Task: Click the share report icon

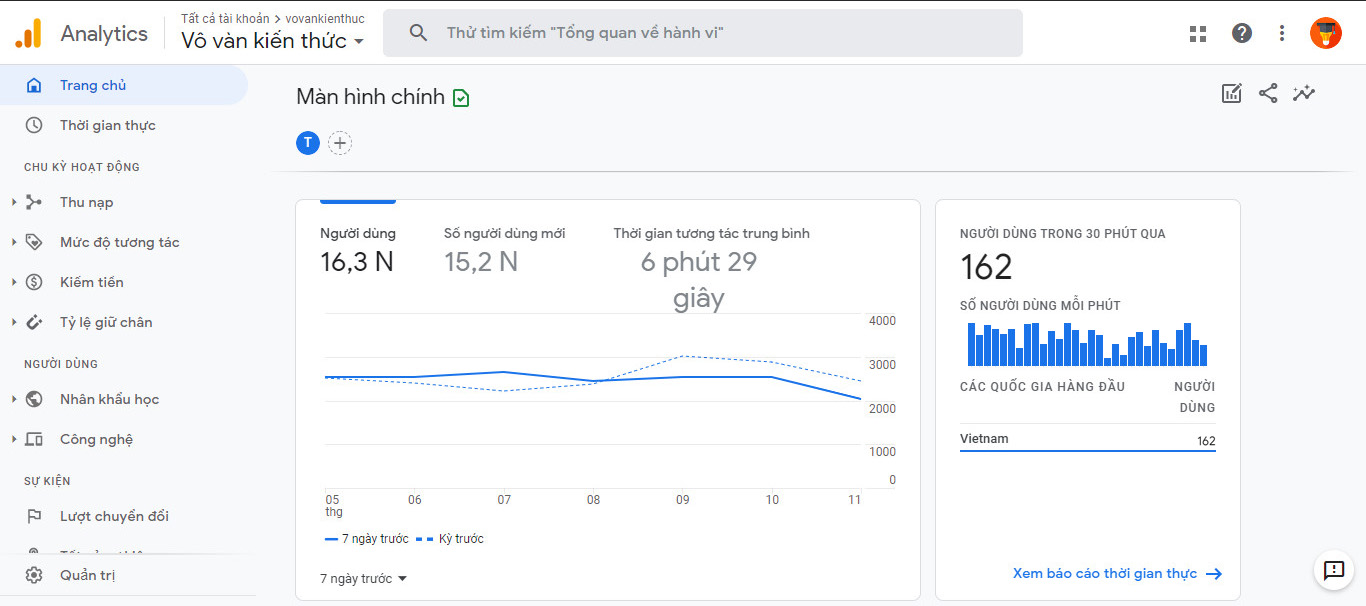Action: pos(1268,94)
